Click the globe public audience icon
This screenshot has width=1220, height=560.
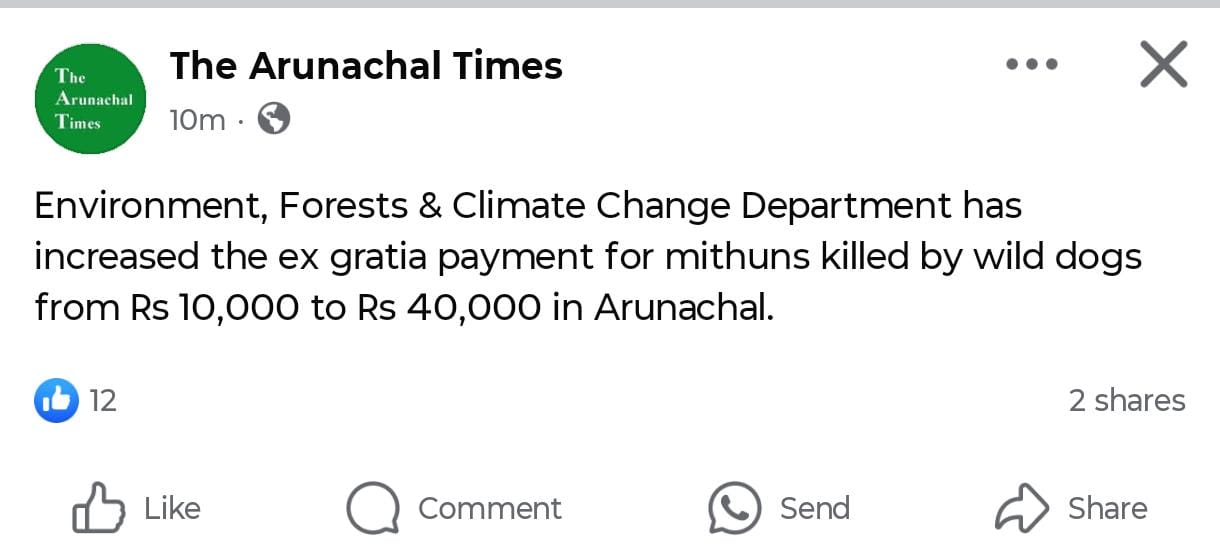(273, 119)
